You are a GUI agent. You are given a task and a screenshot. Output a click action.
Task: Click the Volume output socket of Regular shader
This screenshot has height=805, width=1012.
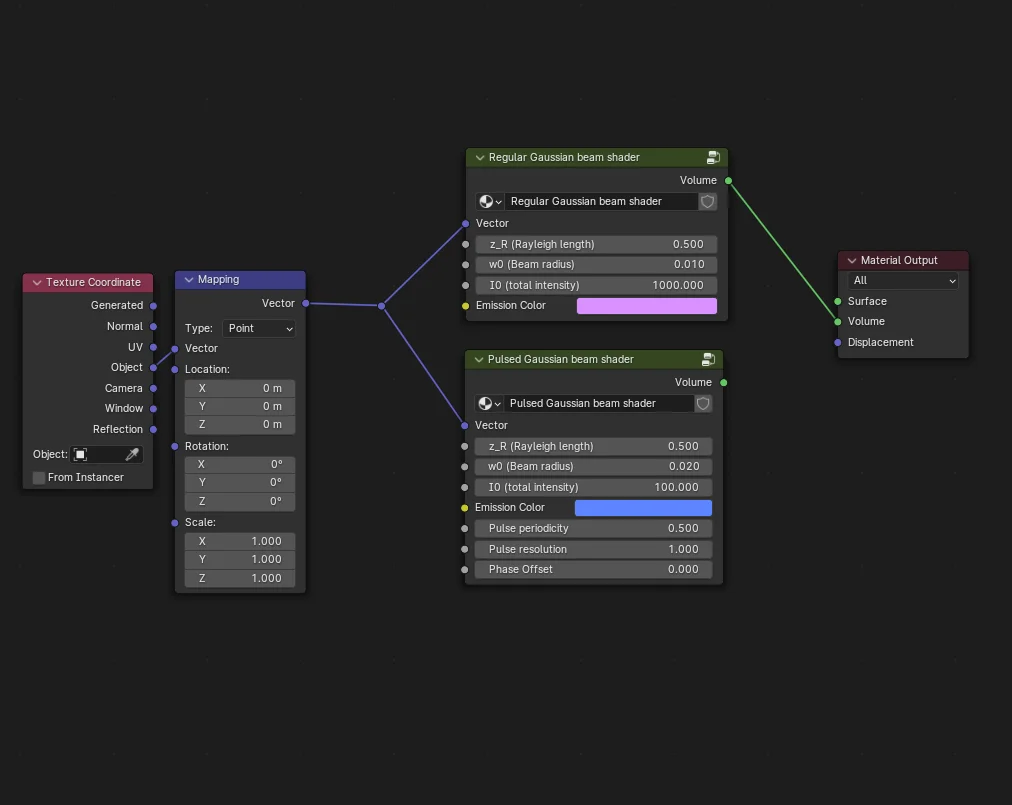pyautogui.click(x=727, y=180)
